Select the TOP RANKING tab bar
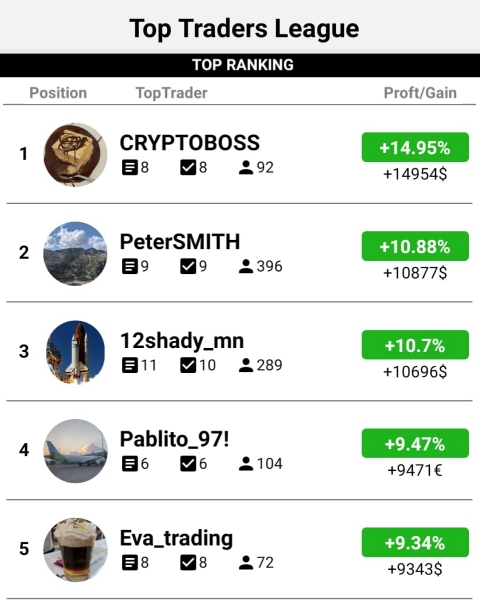480x600 pixels. click(240, 65)
